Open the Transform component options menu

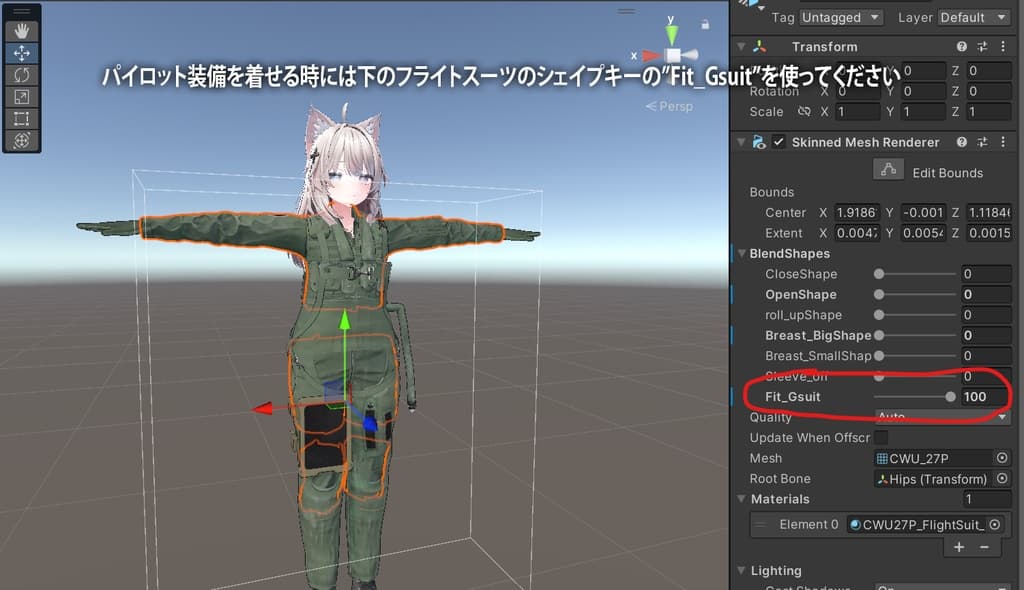coord(1003,46)
